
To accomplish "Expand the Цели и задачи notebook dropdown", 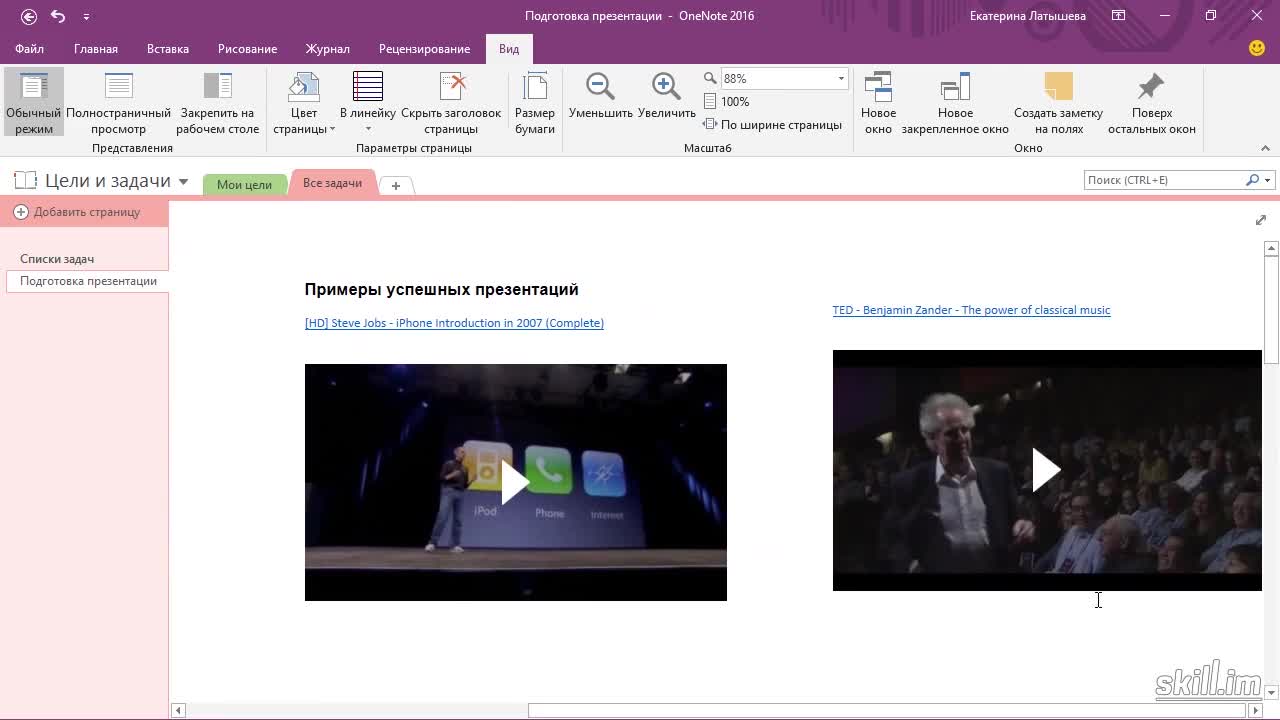I will pyautogui.click(x=183, y=182).
